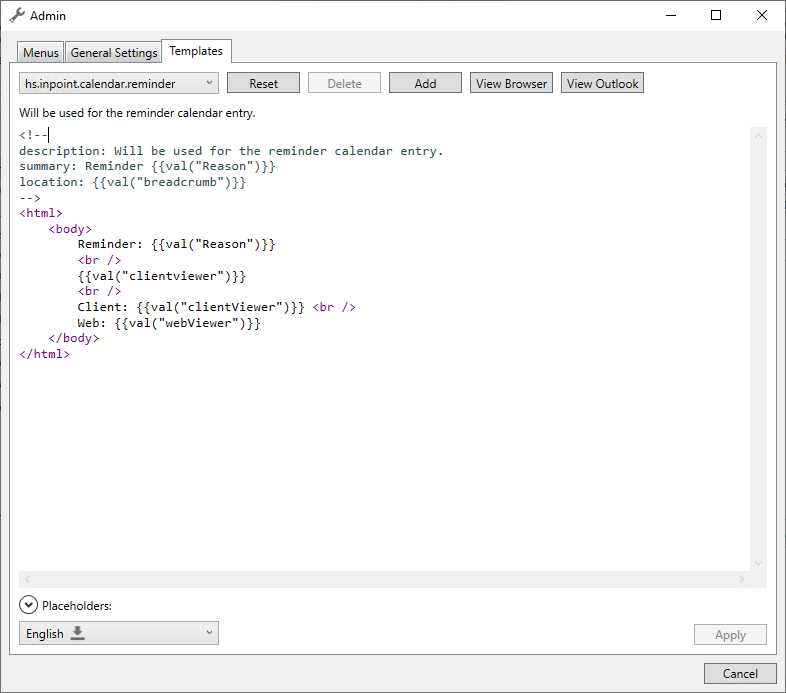Click the download icon next to English
Viewport: 786px width, 693px height.
[x=77, y=633]
